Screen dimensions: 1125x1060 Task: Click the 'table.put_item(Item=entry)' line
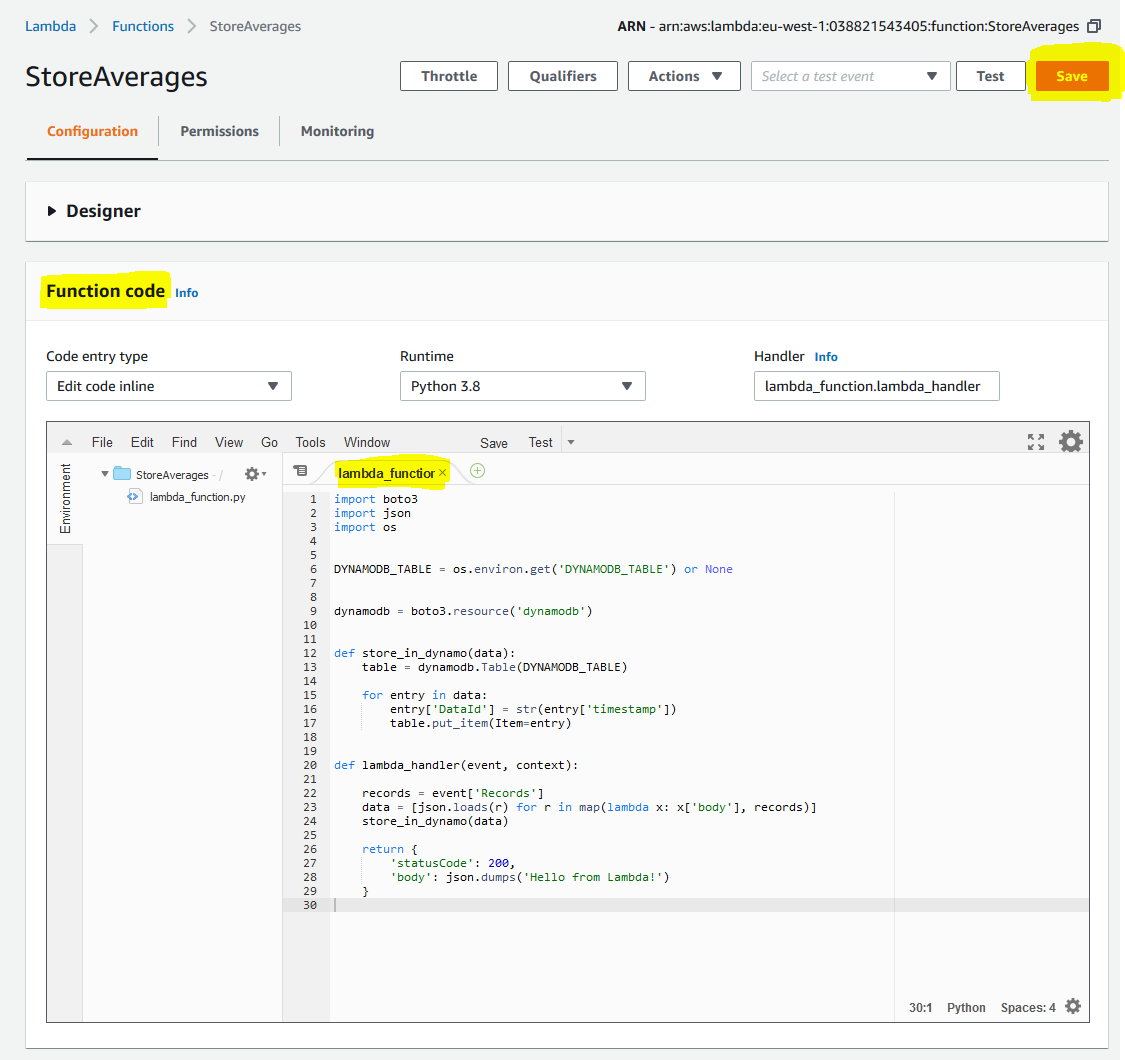coord(481,723)
